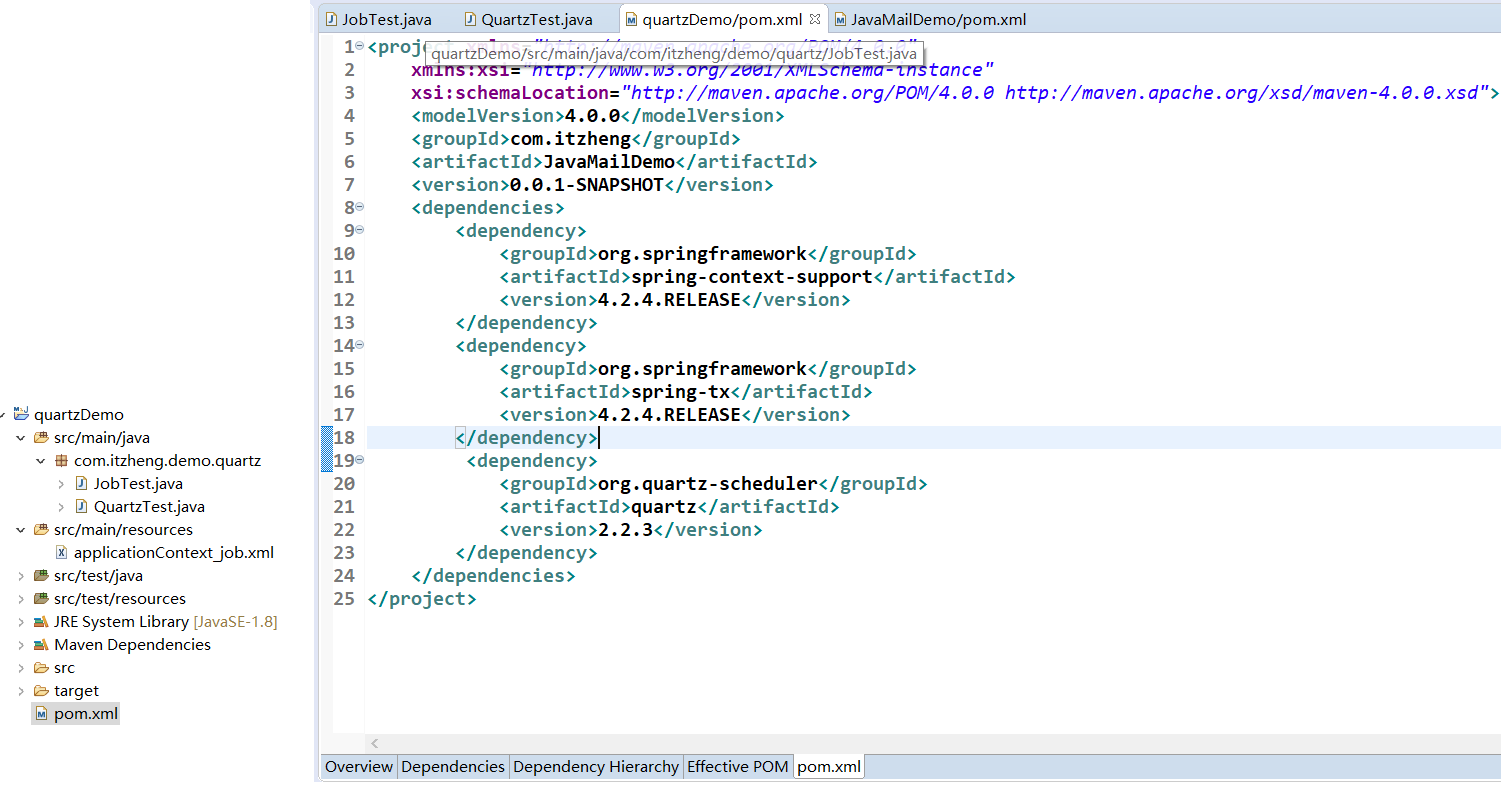Image resolution: width=1501 pixels, height=795 pixels.
Task: Open the Effective POM tab
Action: 738,767
